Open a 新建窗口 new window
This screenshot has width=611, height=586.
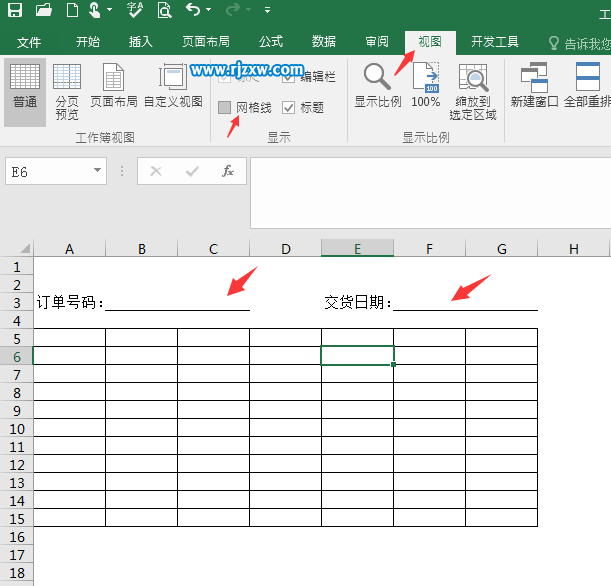pos(534,86)
